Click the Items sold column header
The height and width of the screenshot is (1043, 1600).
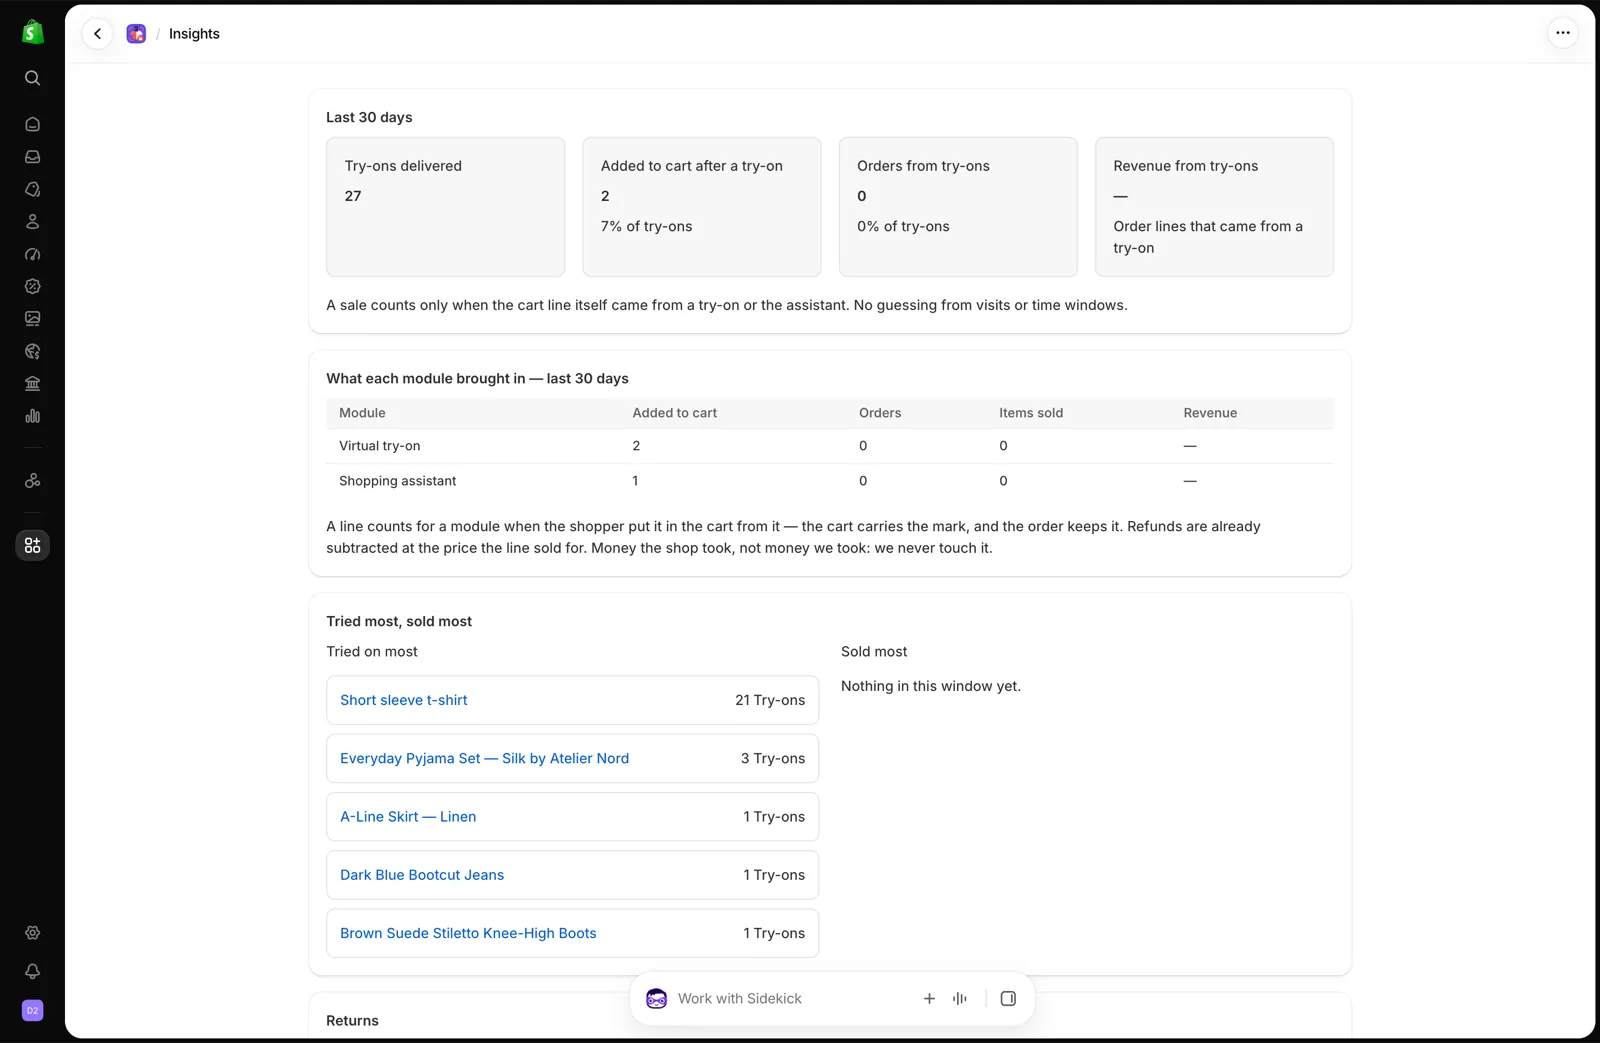coord(1030,413)
